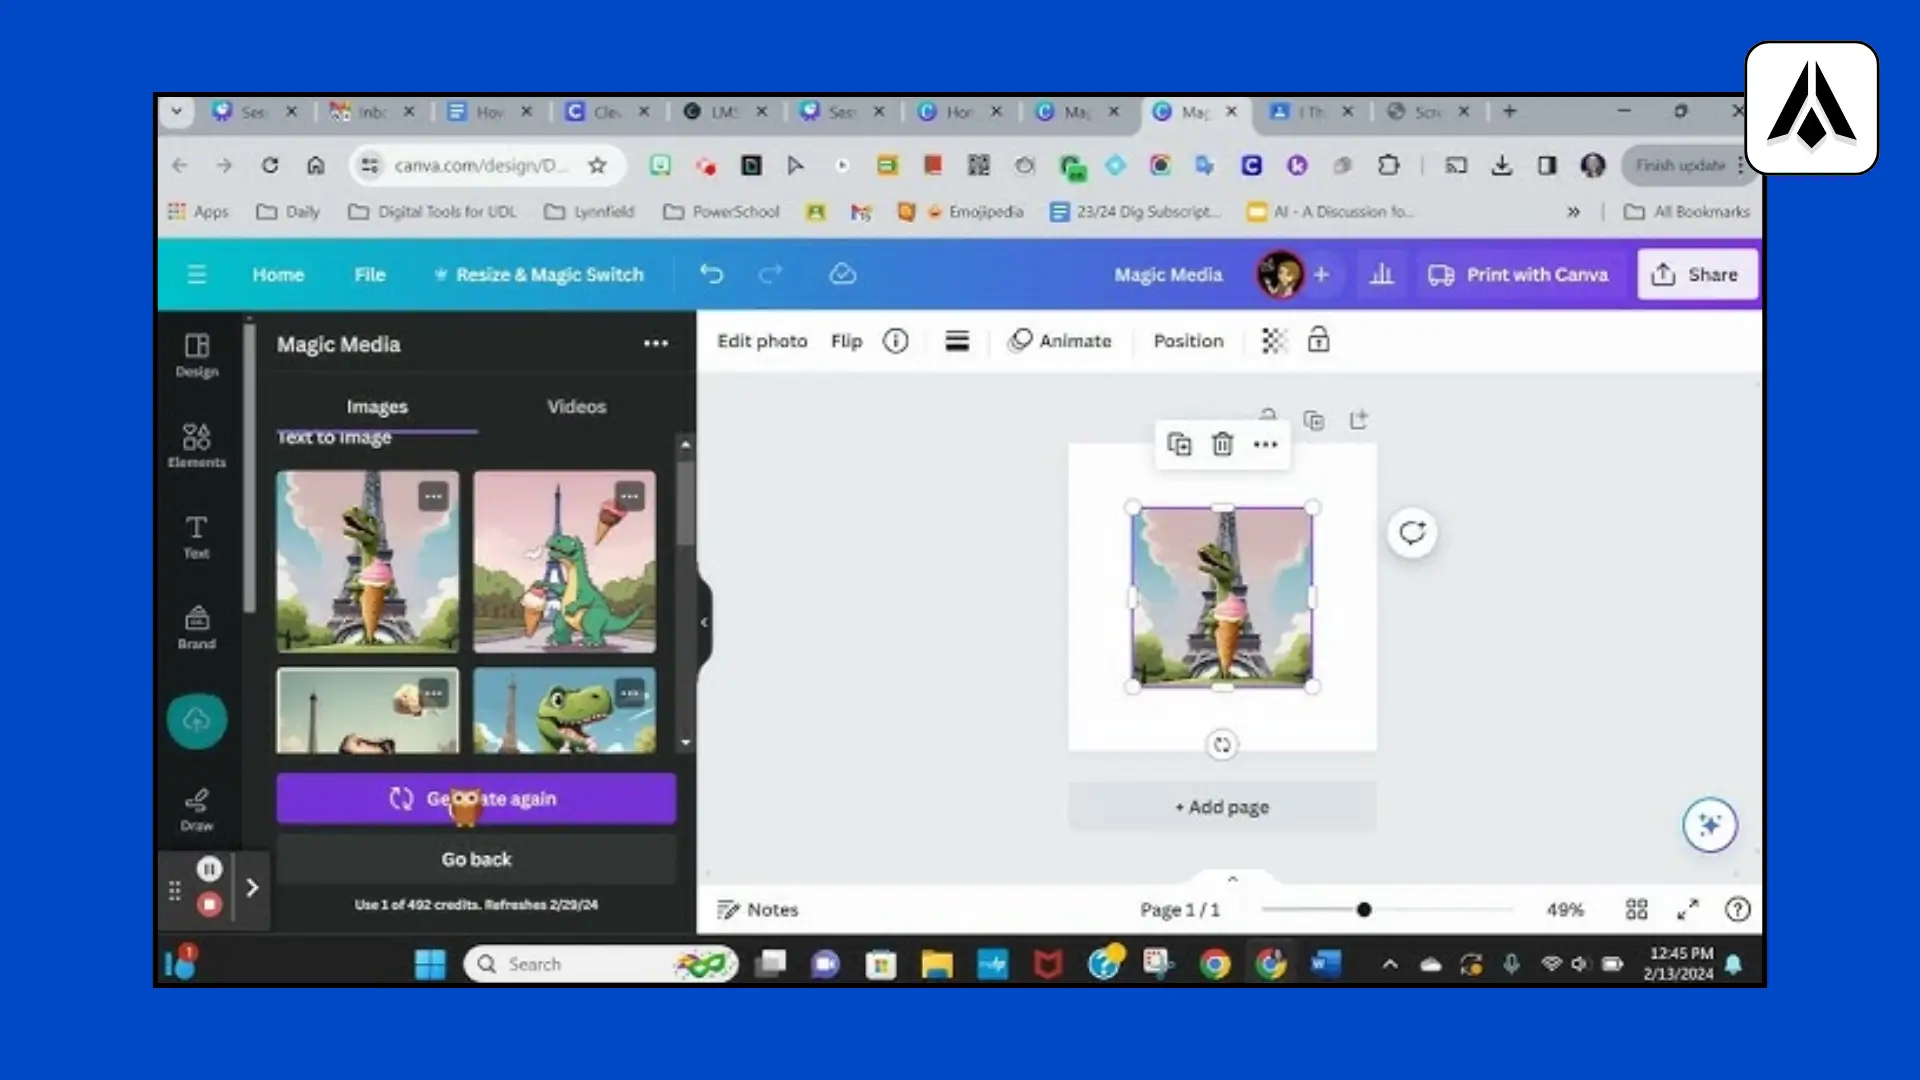Select green dinosaur with ice cream thumbnail
The width and height of the screenshot is (1920, 1080).
[565, 561]
